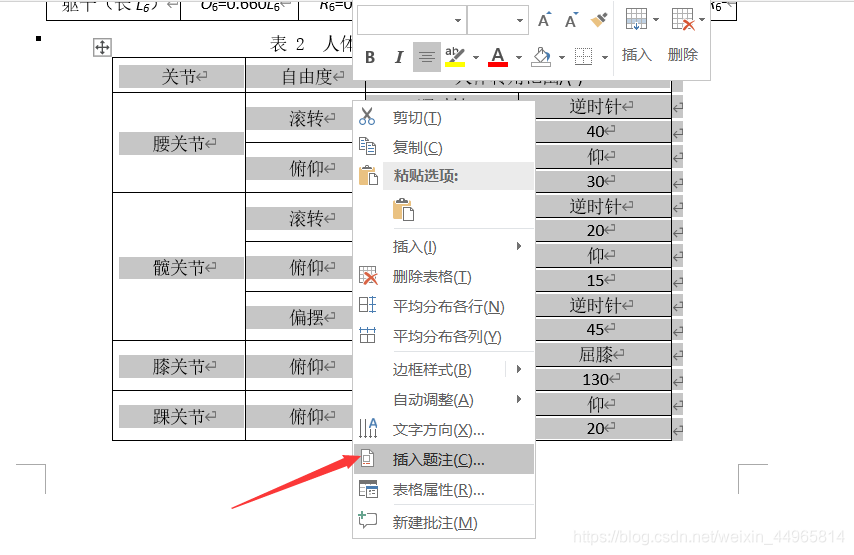Select 平均分布各列(Y) menu entry
The height and width of the screenshot is (555, 854).
444,337
